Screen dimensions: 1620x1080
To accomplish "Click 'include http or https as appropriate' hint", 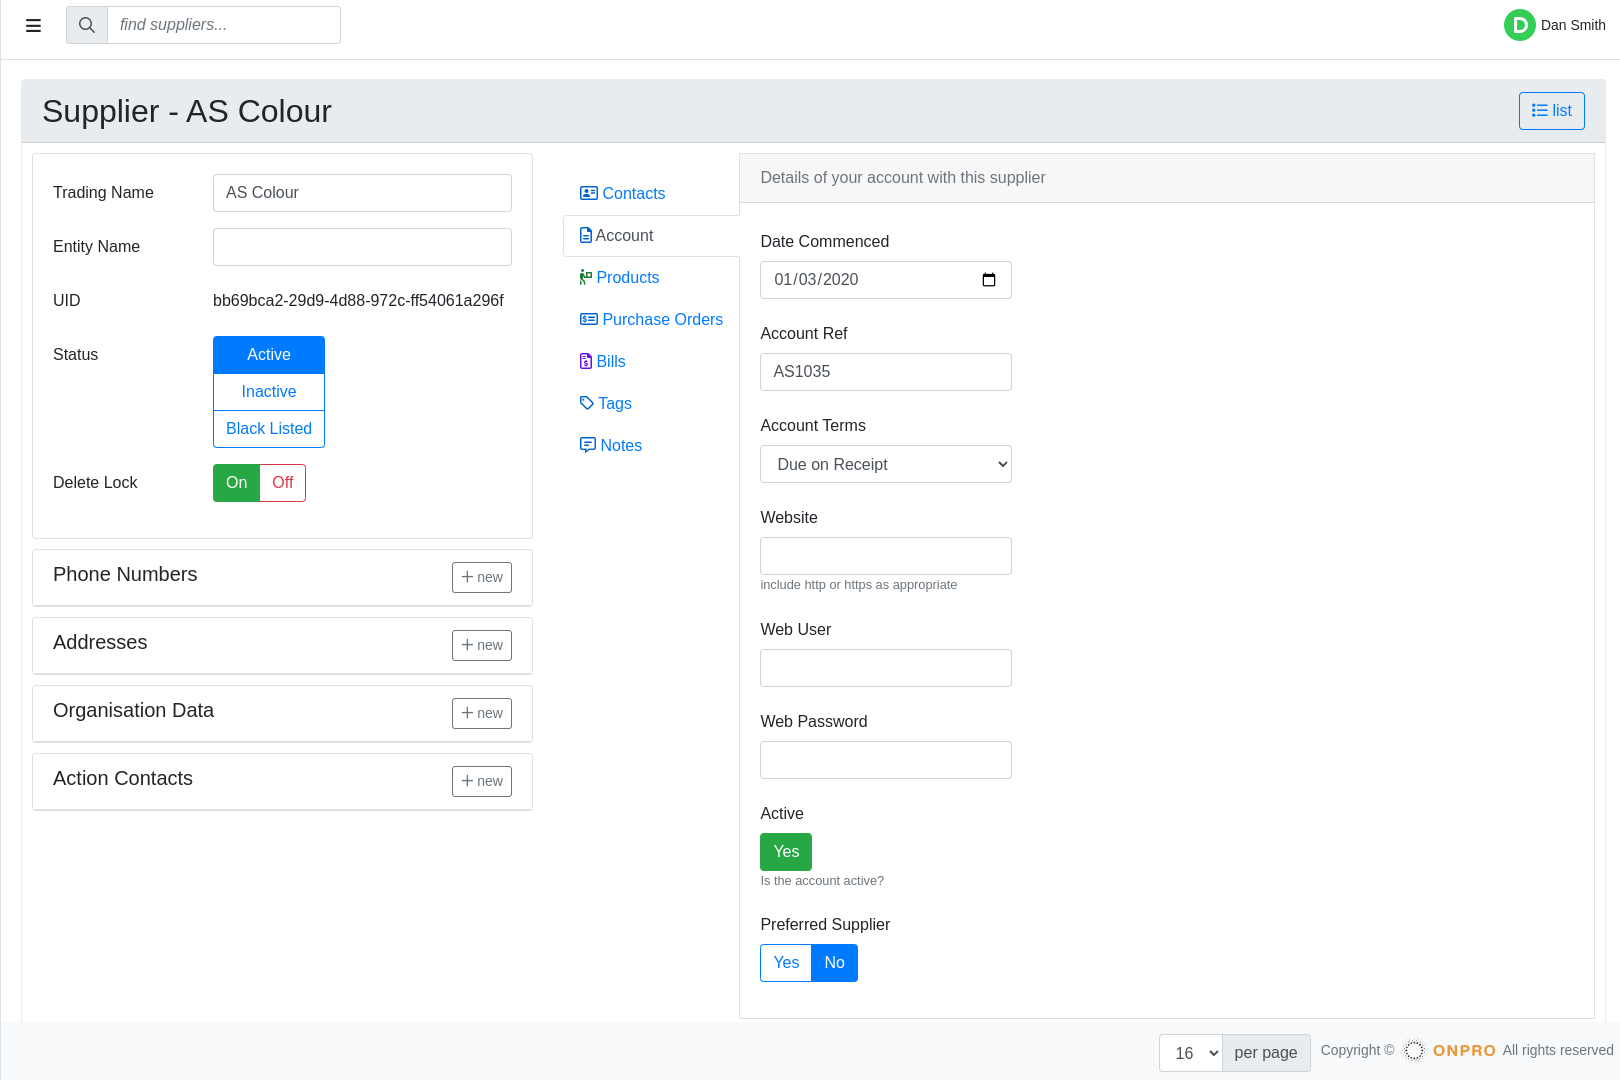I will coord(859,585).
